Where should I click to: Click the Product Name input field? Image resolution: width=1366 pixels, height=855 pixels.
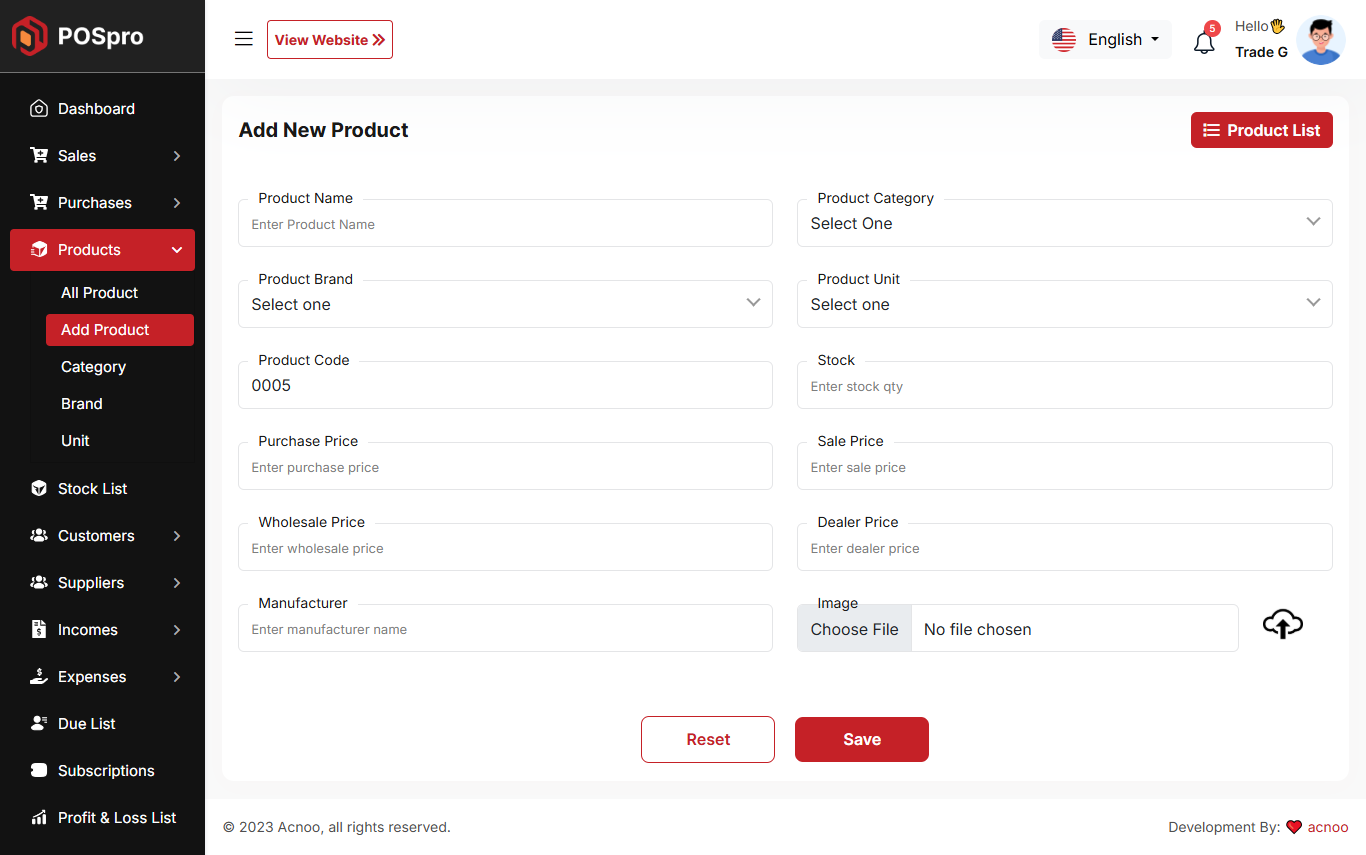tap(505, 225)
